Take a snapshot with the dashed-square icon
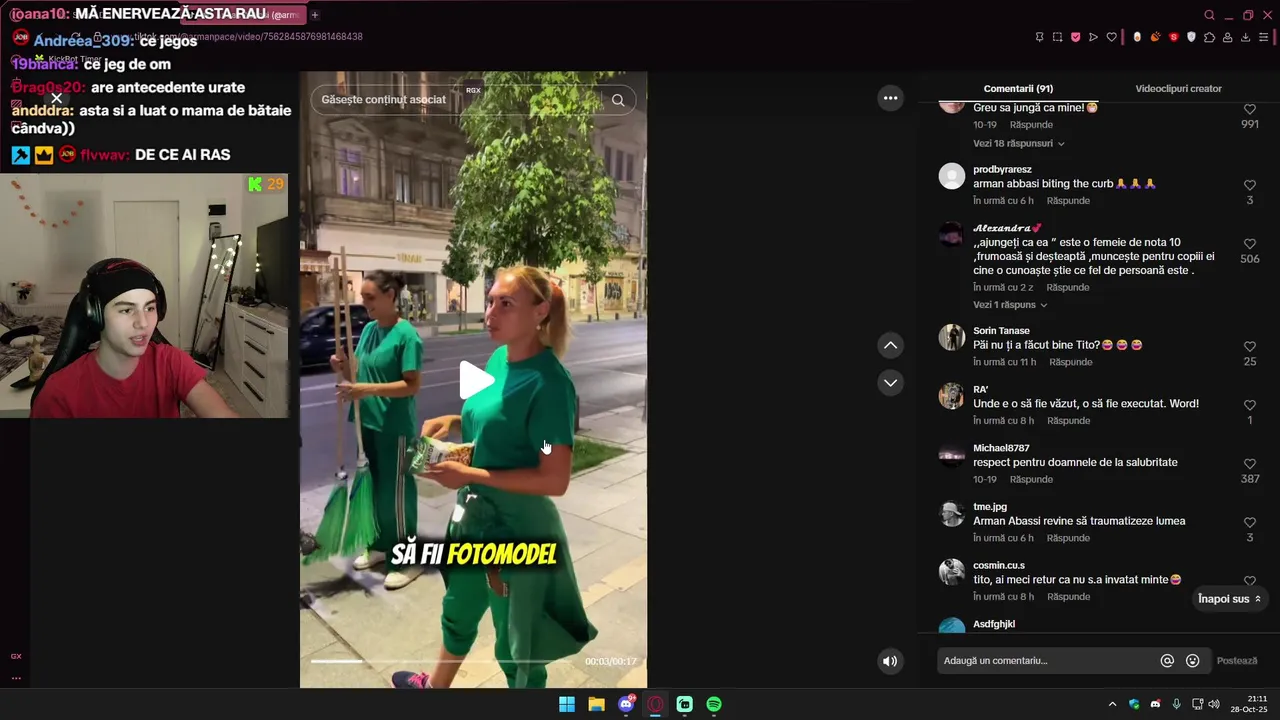 (1058, 37)
